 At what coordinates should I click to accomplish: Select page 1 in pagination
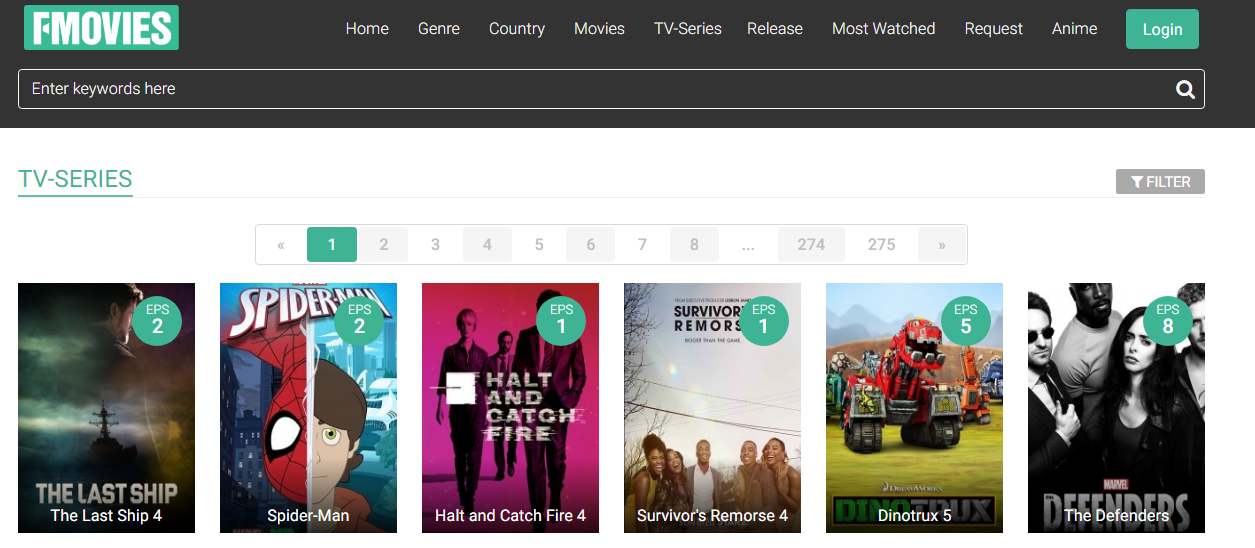tap(332, 244)
